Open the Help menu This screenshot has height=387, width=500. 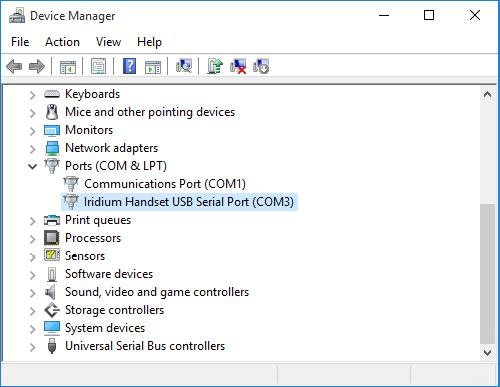point(149,42)
